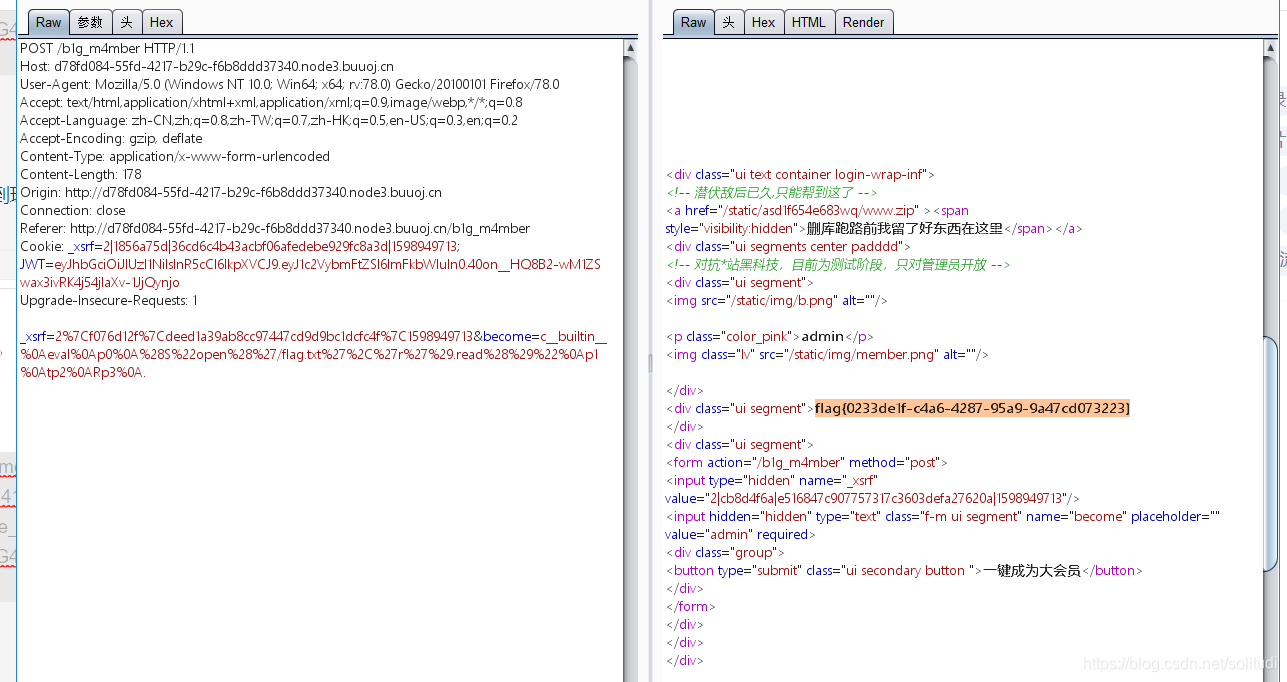Click the response _xsrf value attribute line

tap(872, 498)
